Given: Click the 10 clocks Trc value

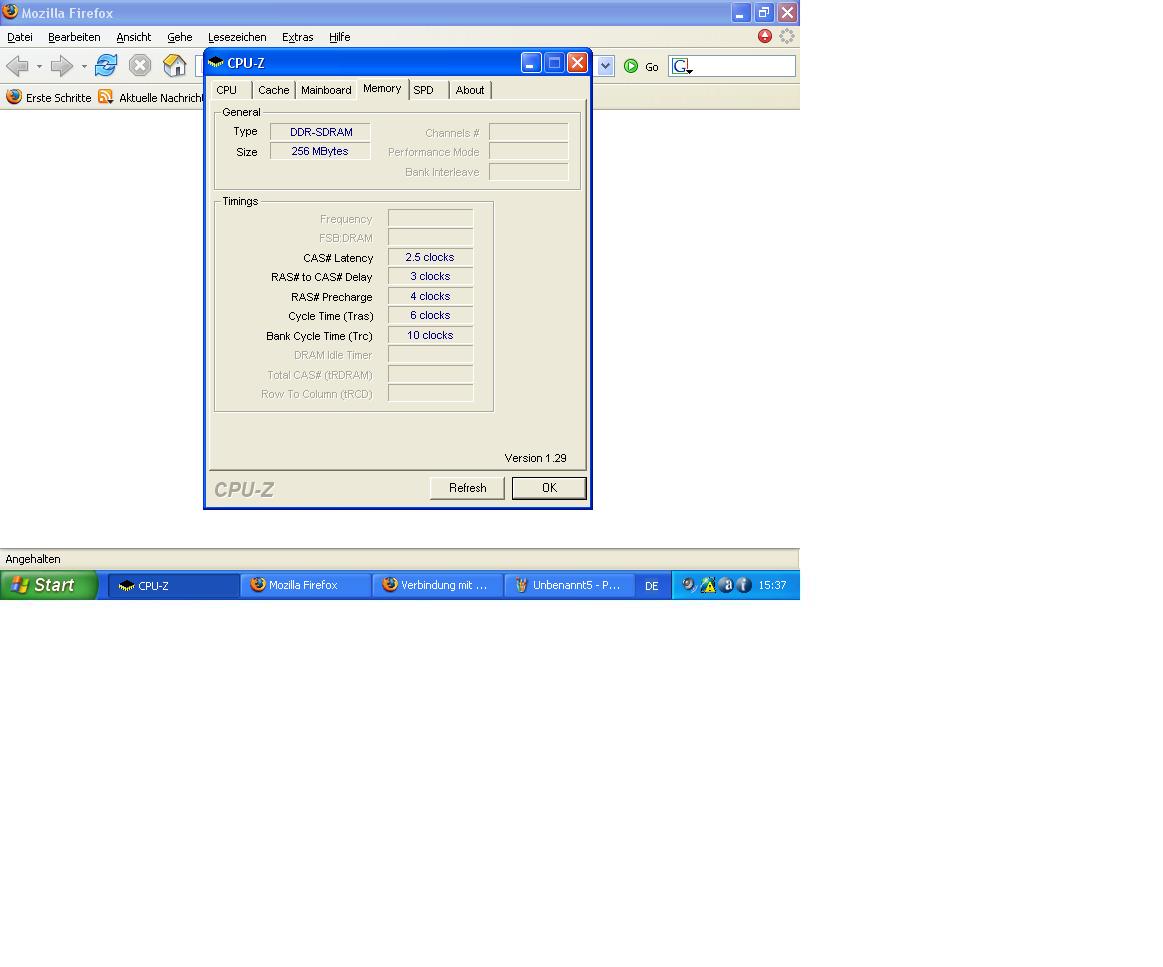Looking at the screenshot, I should click(430, 335).
